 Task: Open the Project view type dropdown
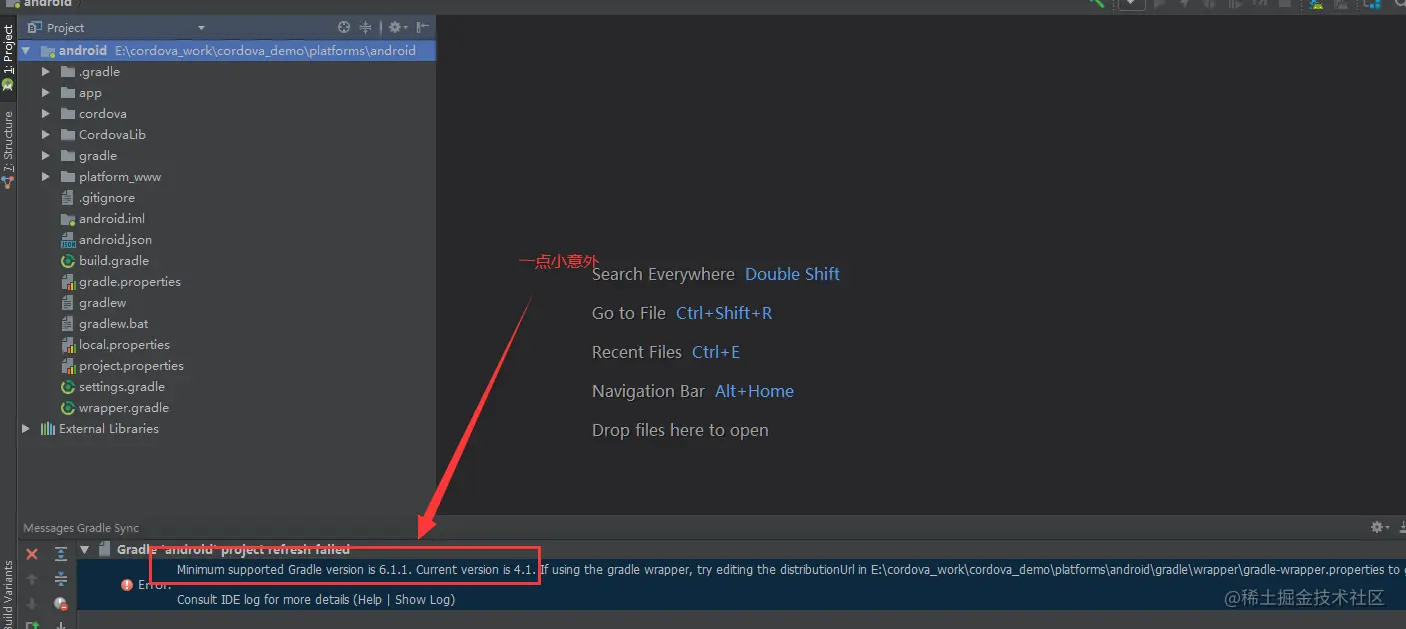[201, 28]
